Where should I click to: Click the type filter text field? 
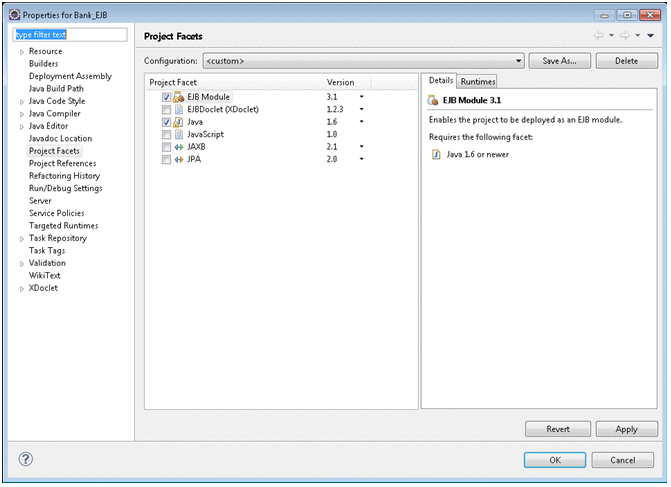point(70,34)
